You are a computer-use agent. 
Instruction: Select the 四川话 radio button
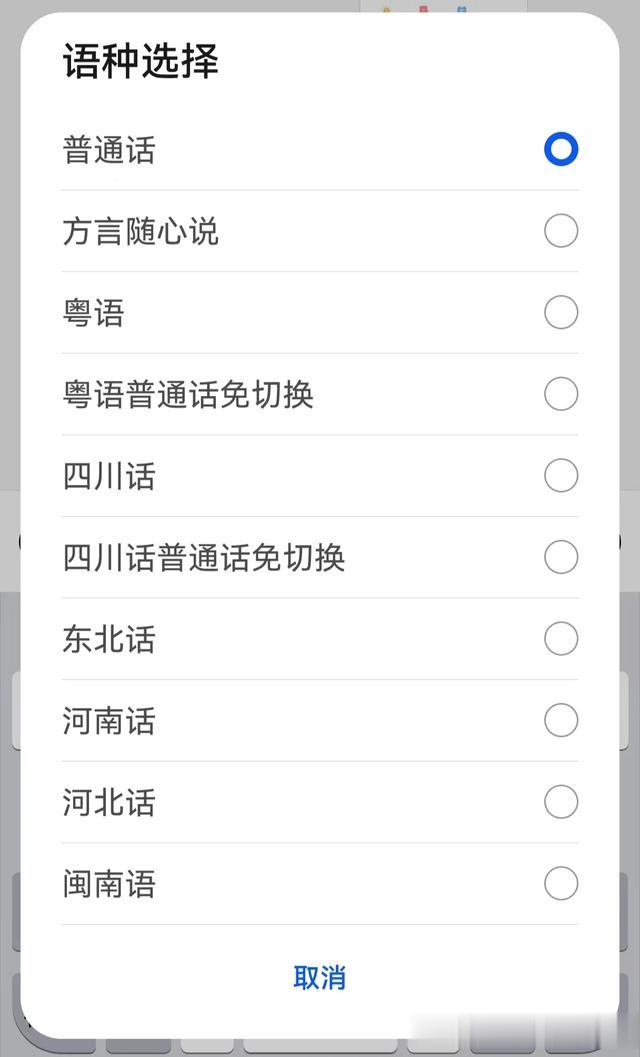click(561, 475)
